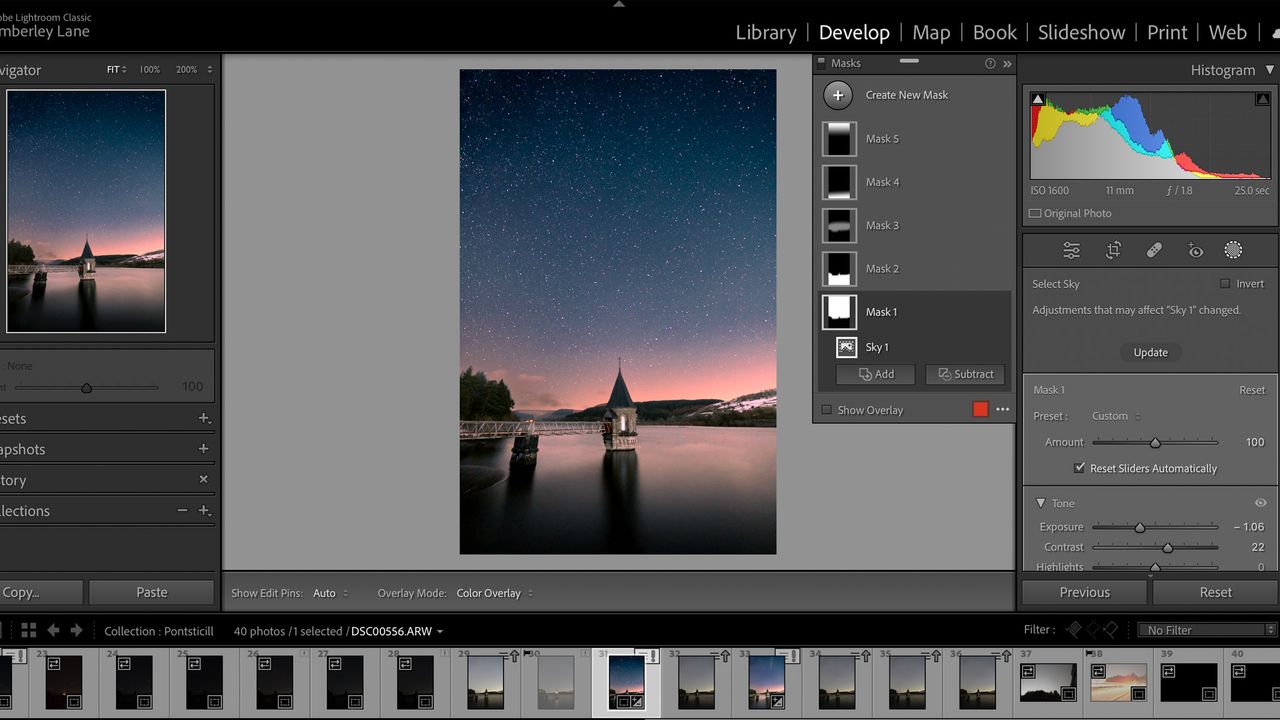This screenshot has height=720, width=1280.
Task: Remove collection with minus icon
Action: pos(182,510)
